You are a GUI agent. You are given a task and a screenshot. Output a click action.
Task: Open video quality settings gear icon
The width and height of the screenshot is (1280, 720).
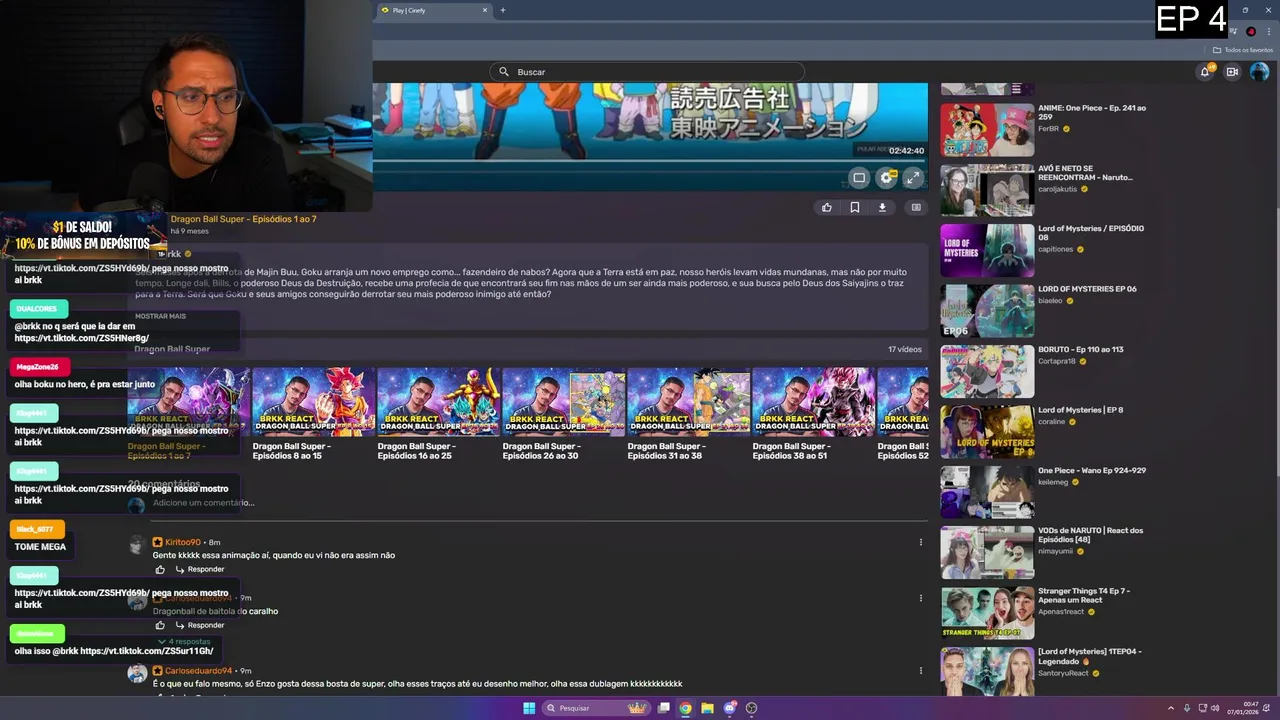pos(886,178)
